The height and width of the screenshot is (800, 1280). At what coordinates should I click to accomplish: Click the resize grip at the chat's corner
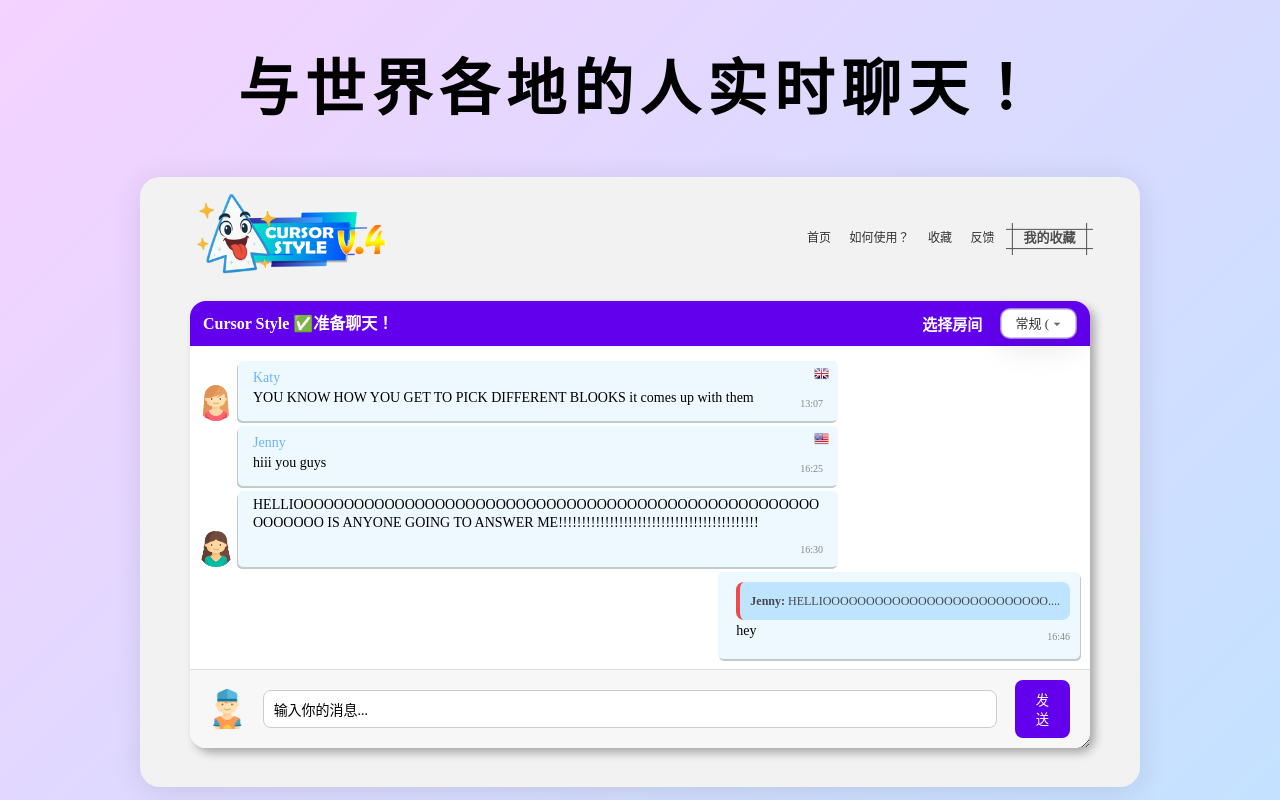click(1086, 742)
